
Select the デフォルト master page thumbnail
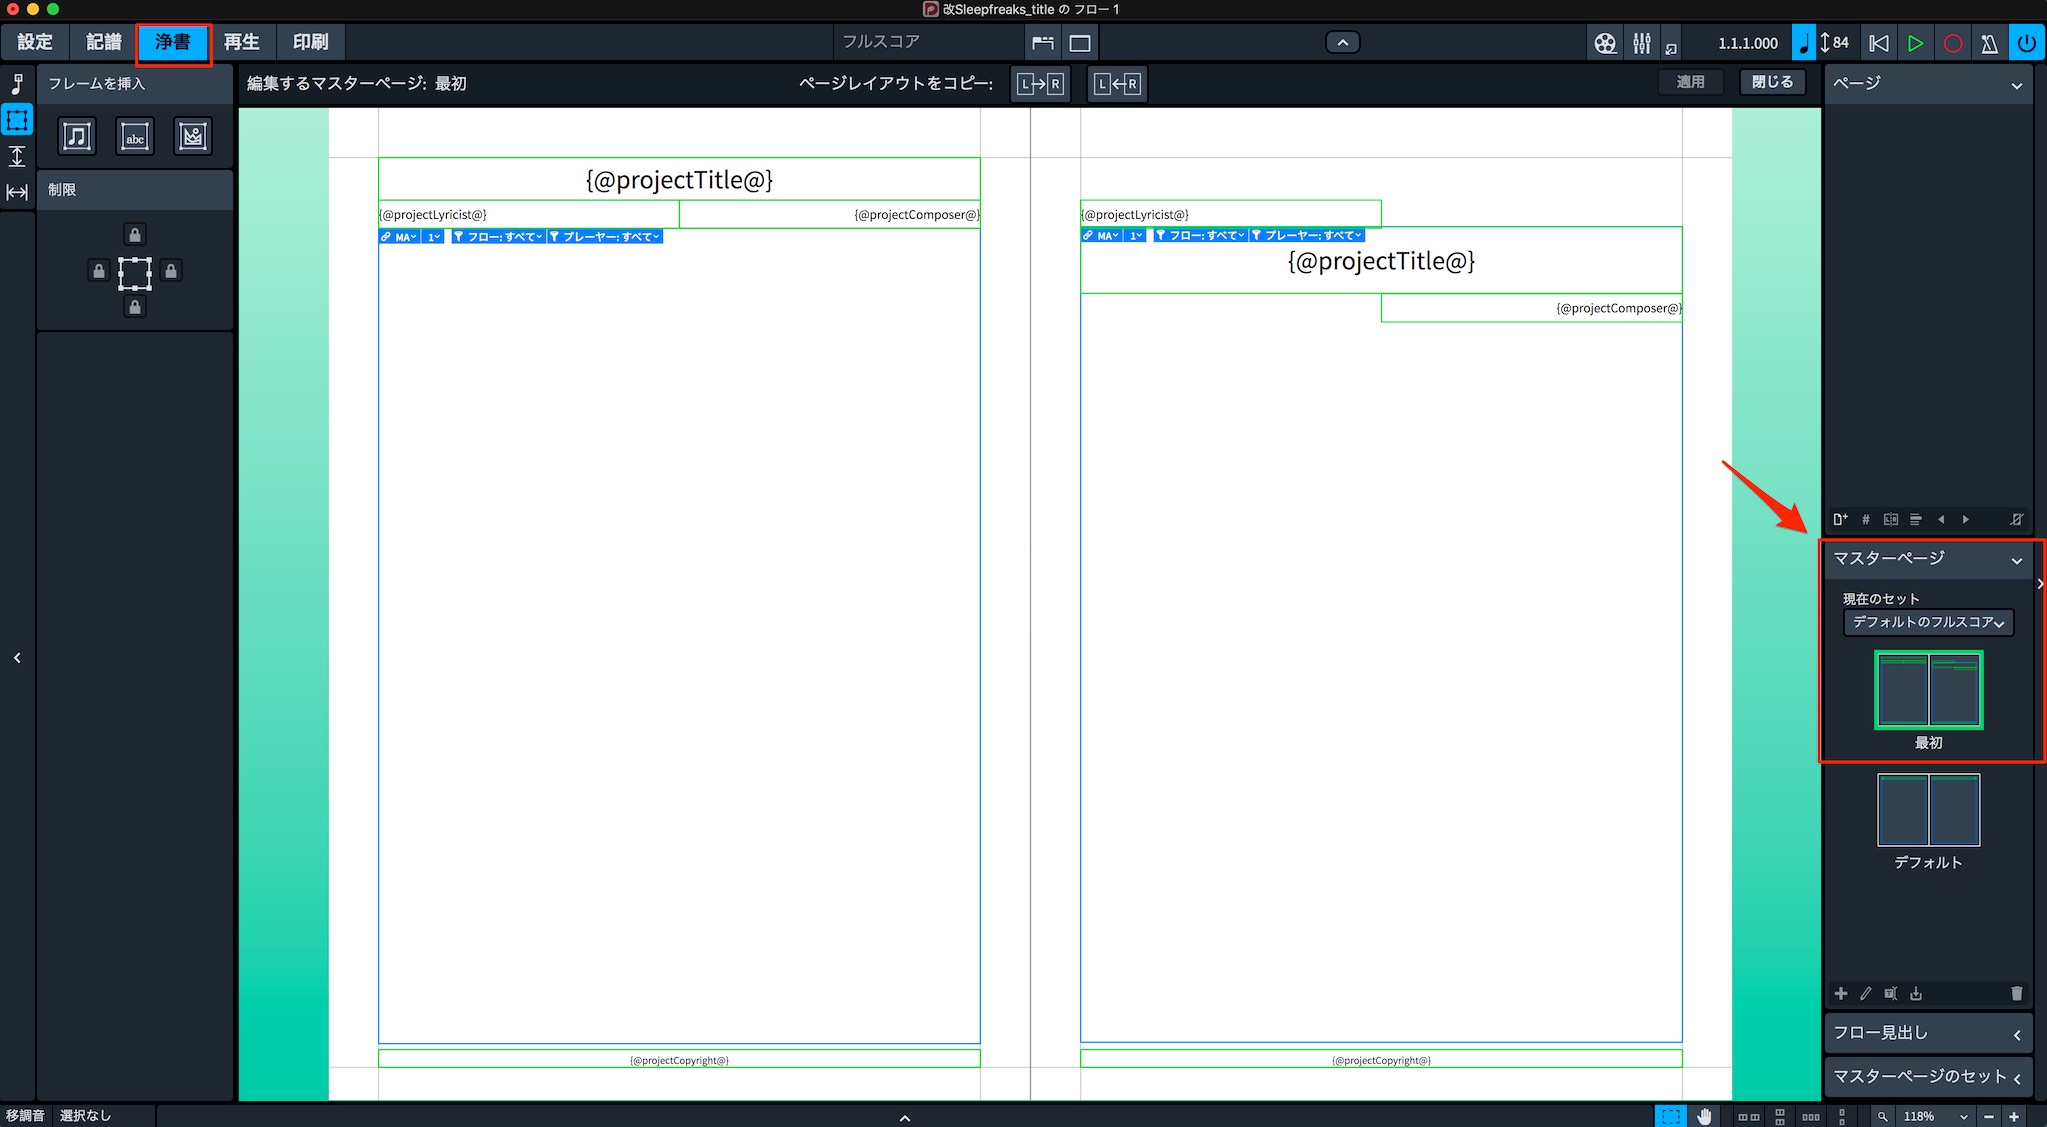pyautogui.click(x=1928, y=810)
